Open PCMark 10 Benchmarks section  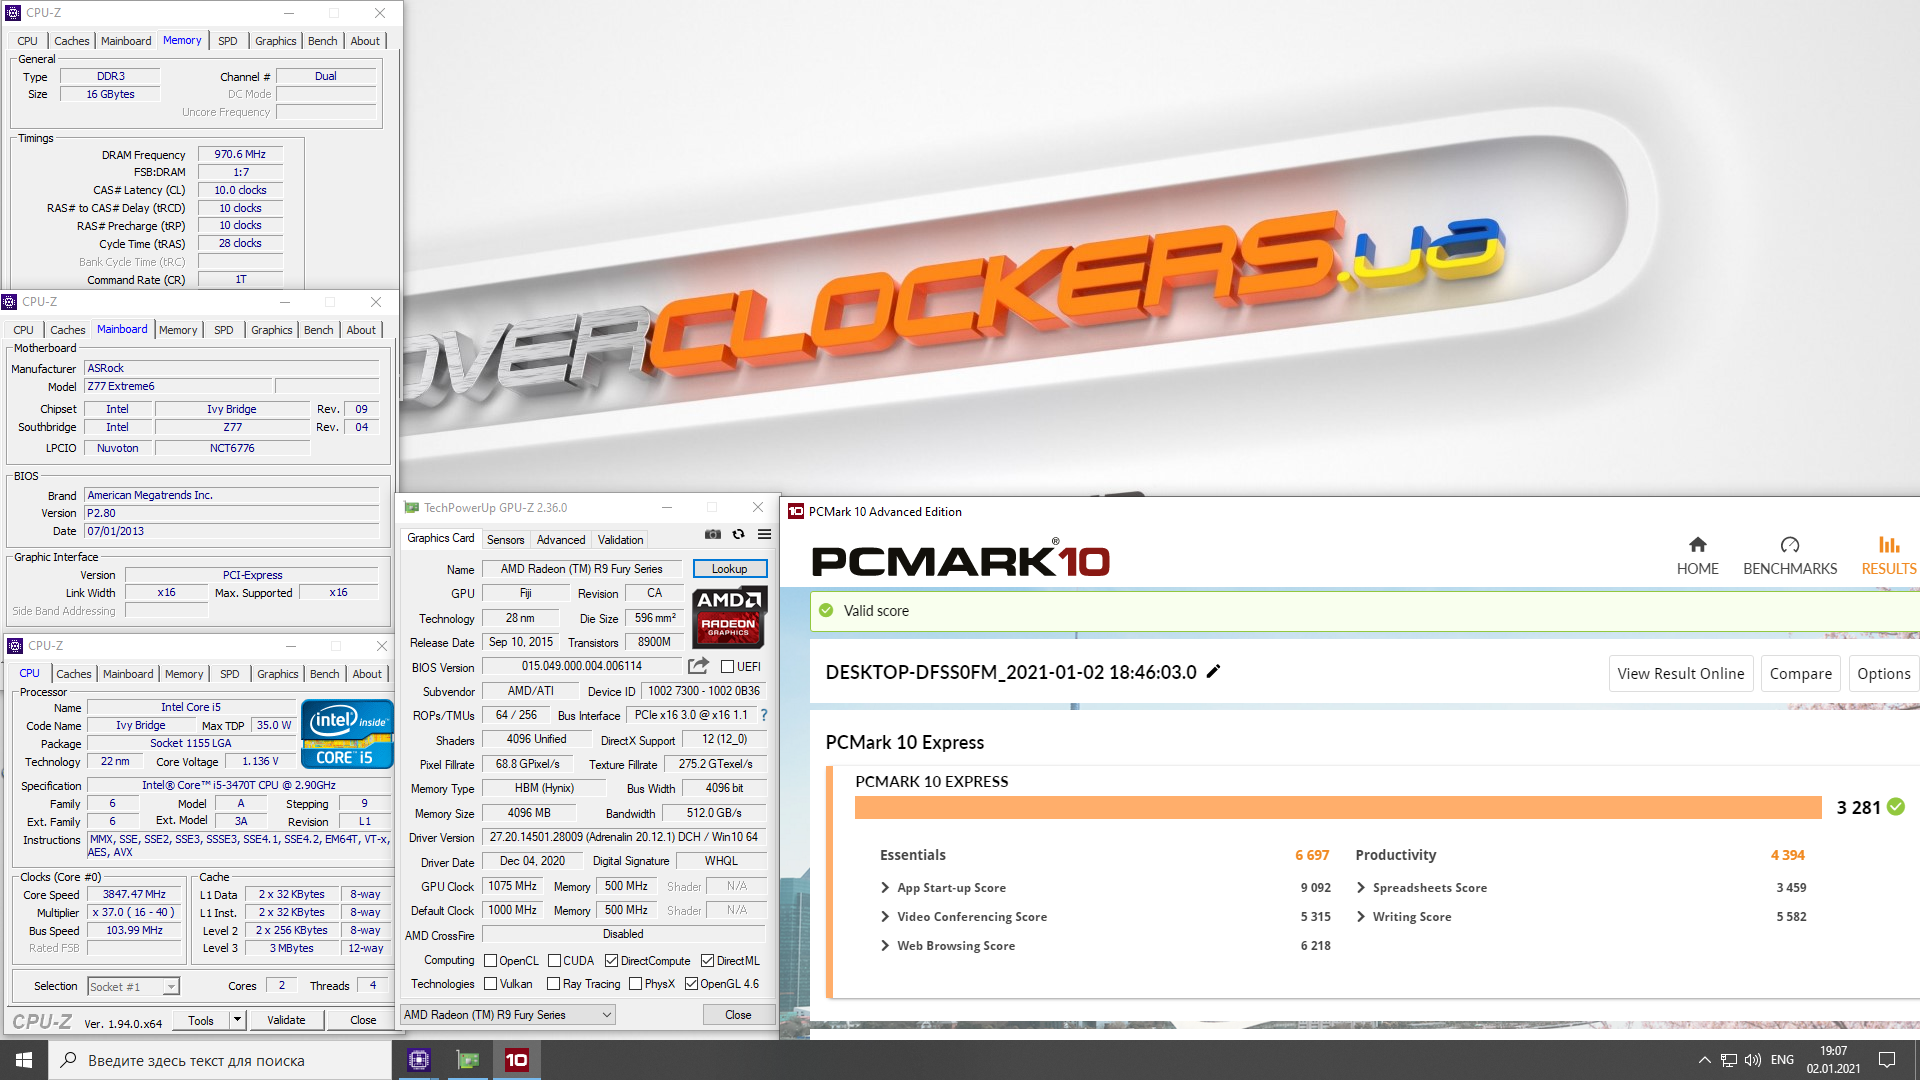tap(1790, 555)
